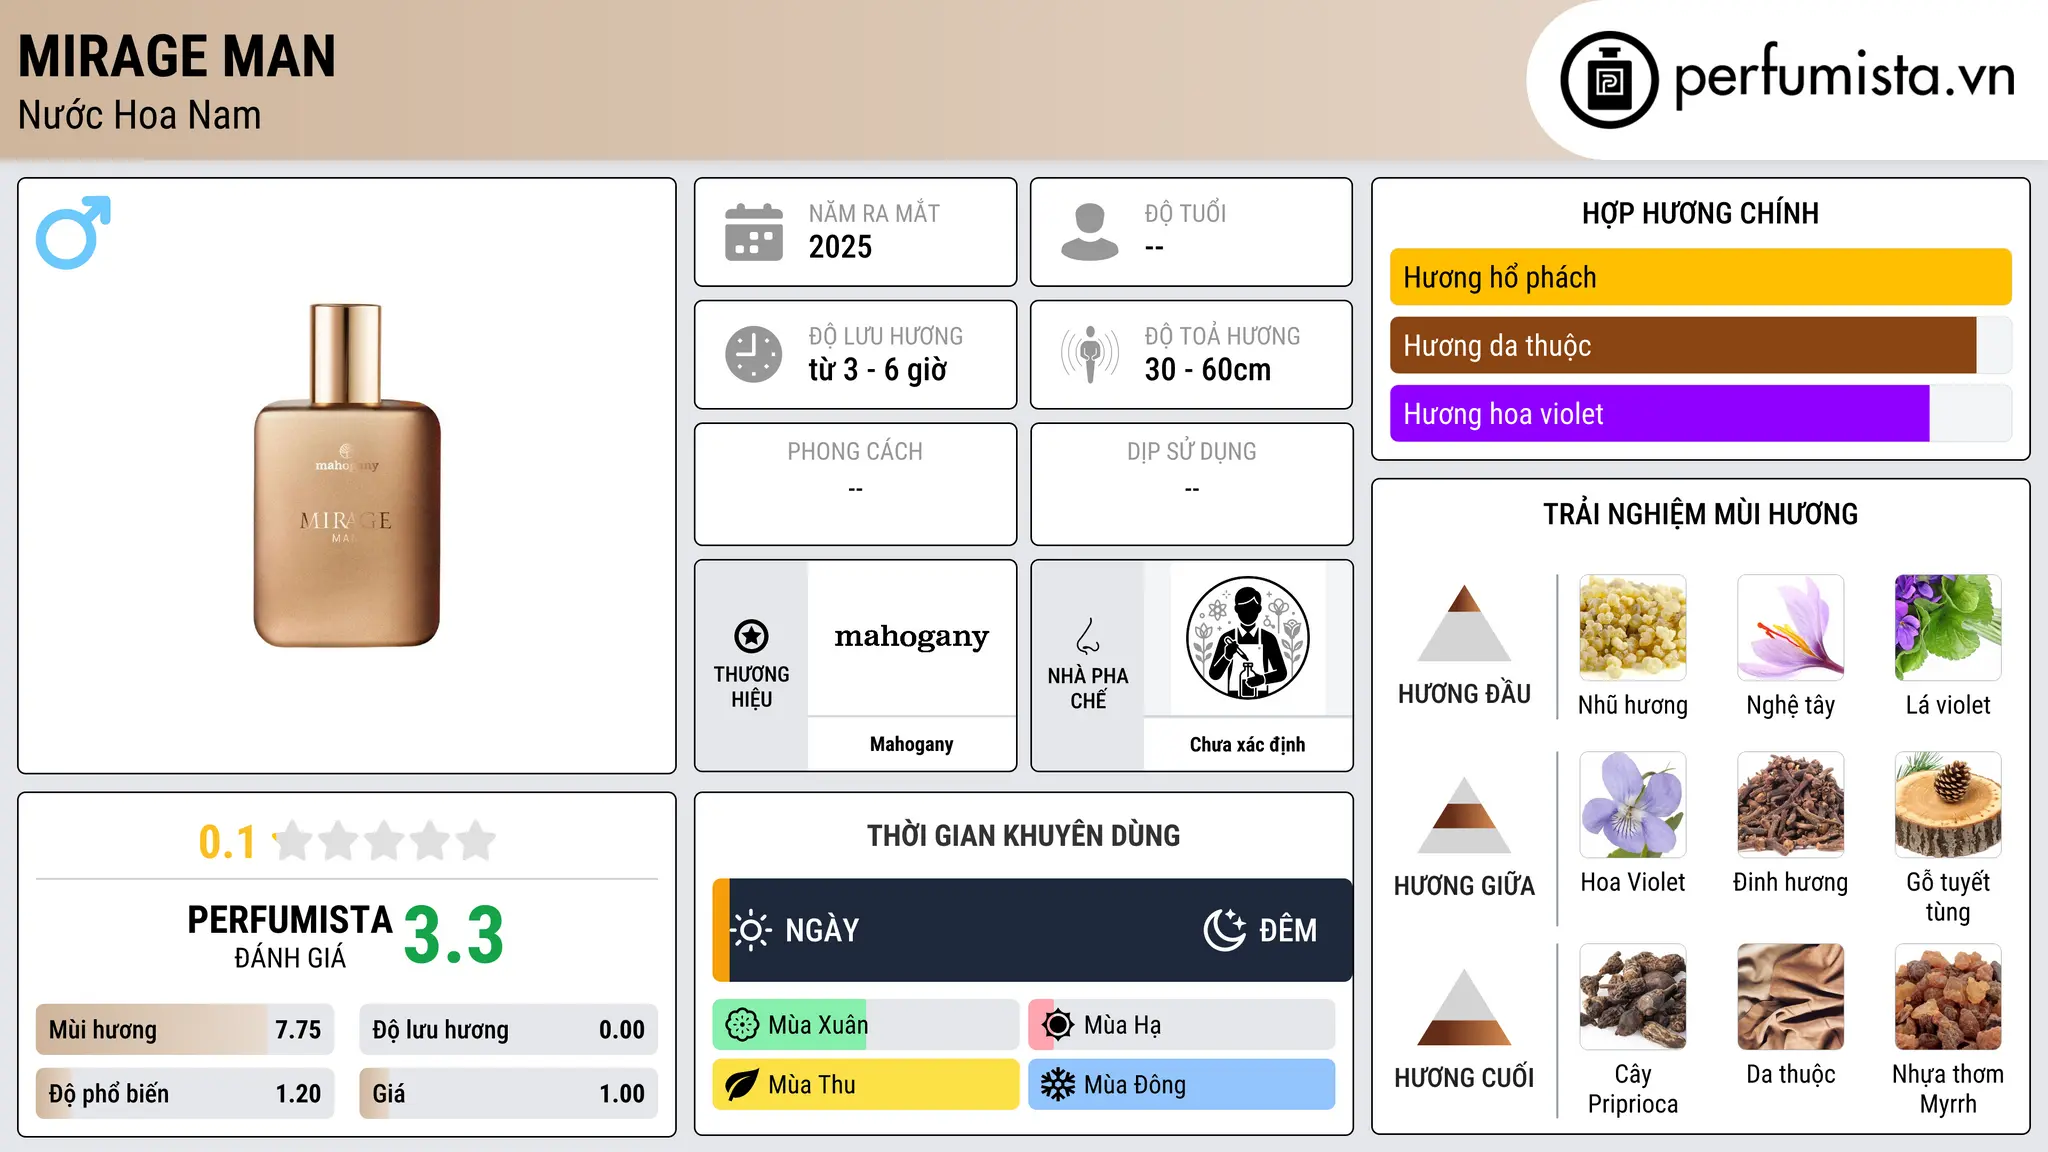Click the snowflake icon for Mùa Đông
2048x1152 pixels.
pyautogui.click(x=1058, y=1085)
